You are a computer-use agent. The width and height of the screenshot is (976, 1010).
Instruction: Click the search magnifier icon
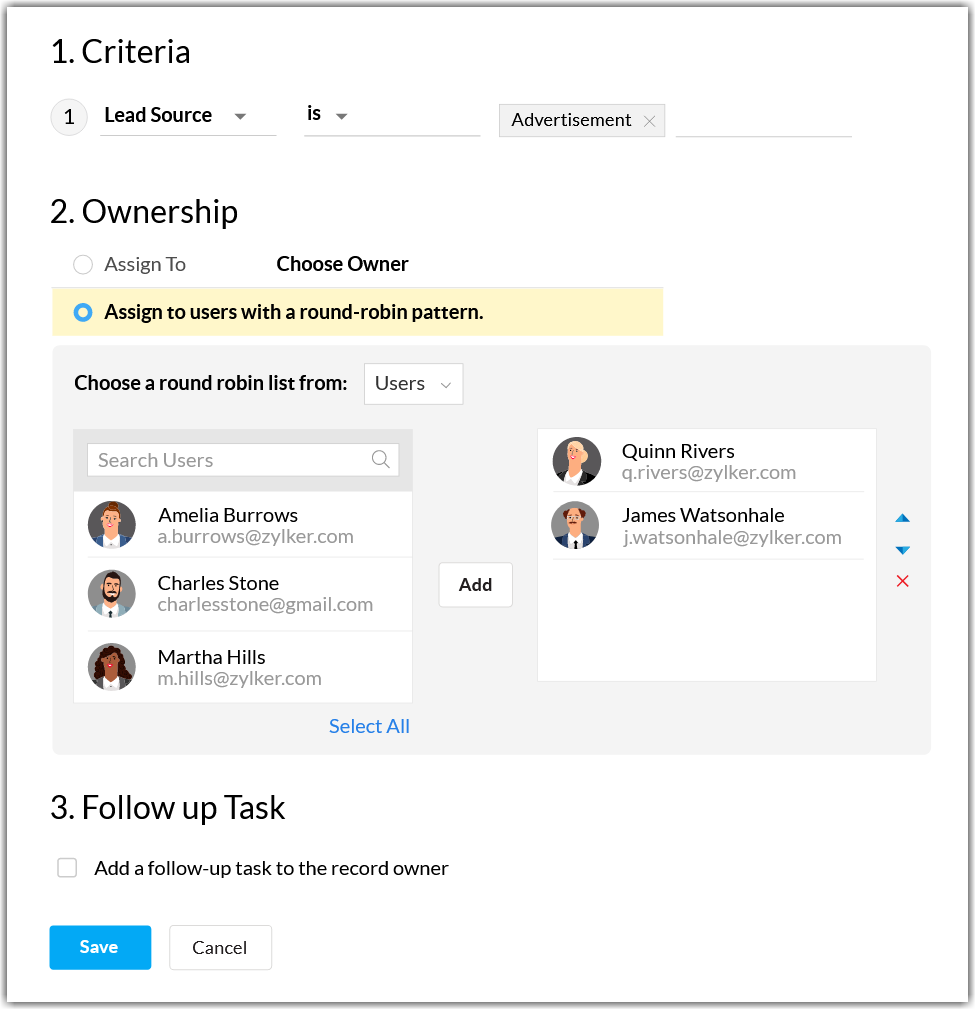coord(381,459)
